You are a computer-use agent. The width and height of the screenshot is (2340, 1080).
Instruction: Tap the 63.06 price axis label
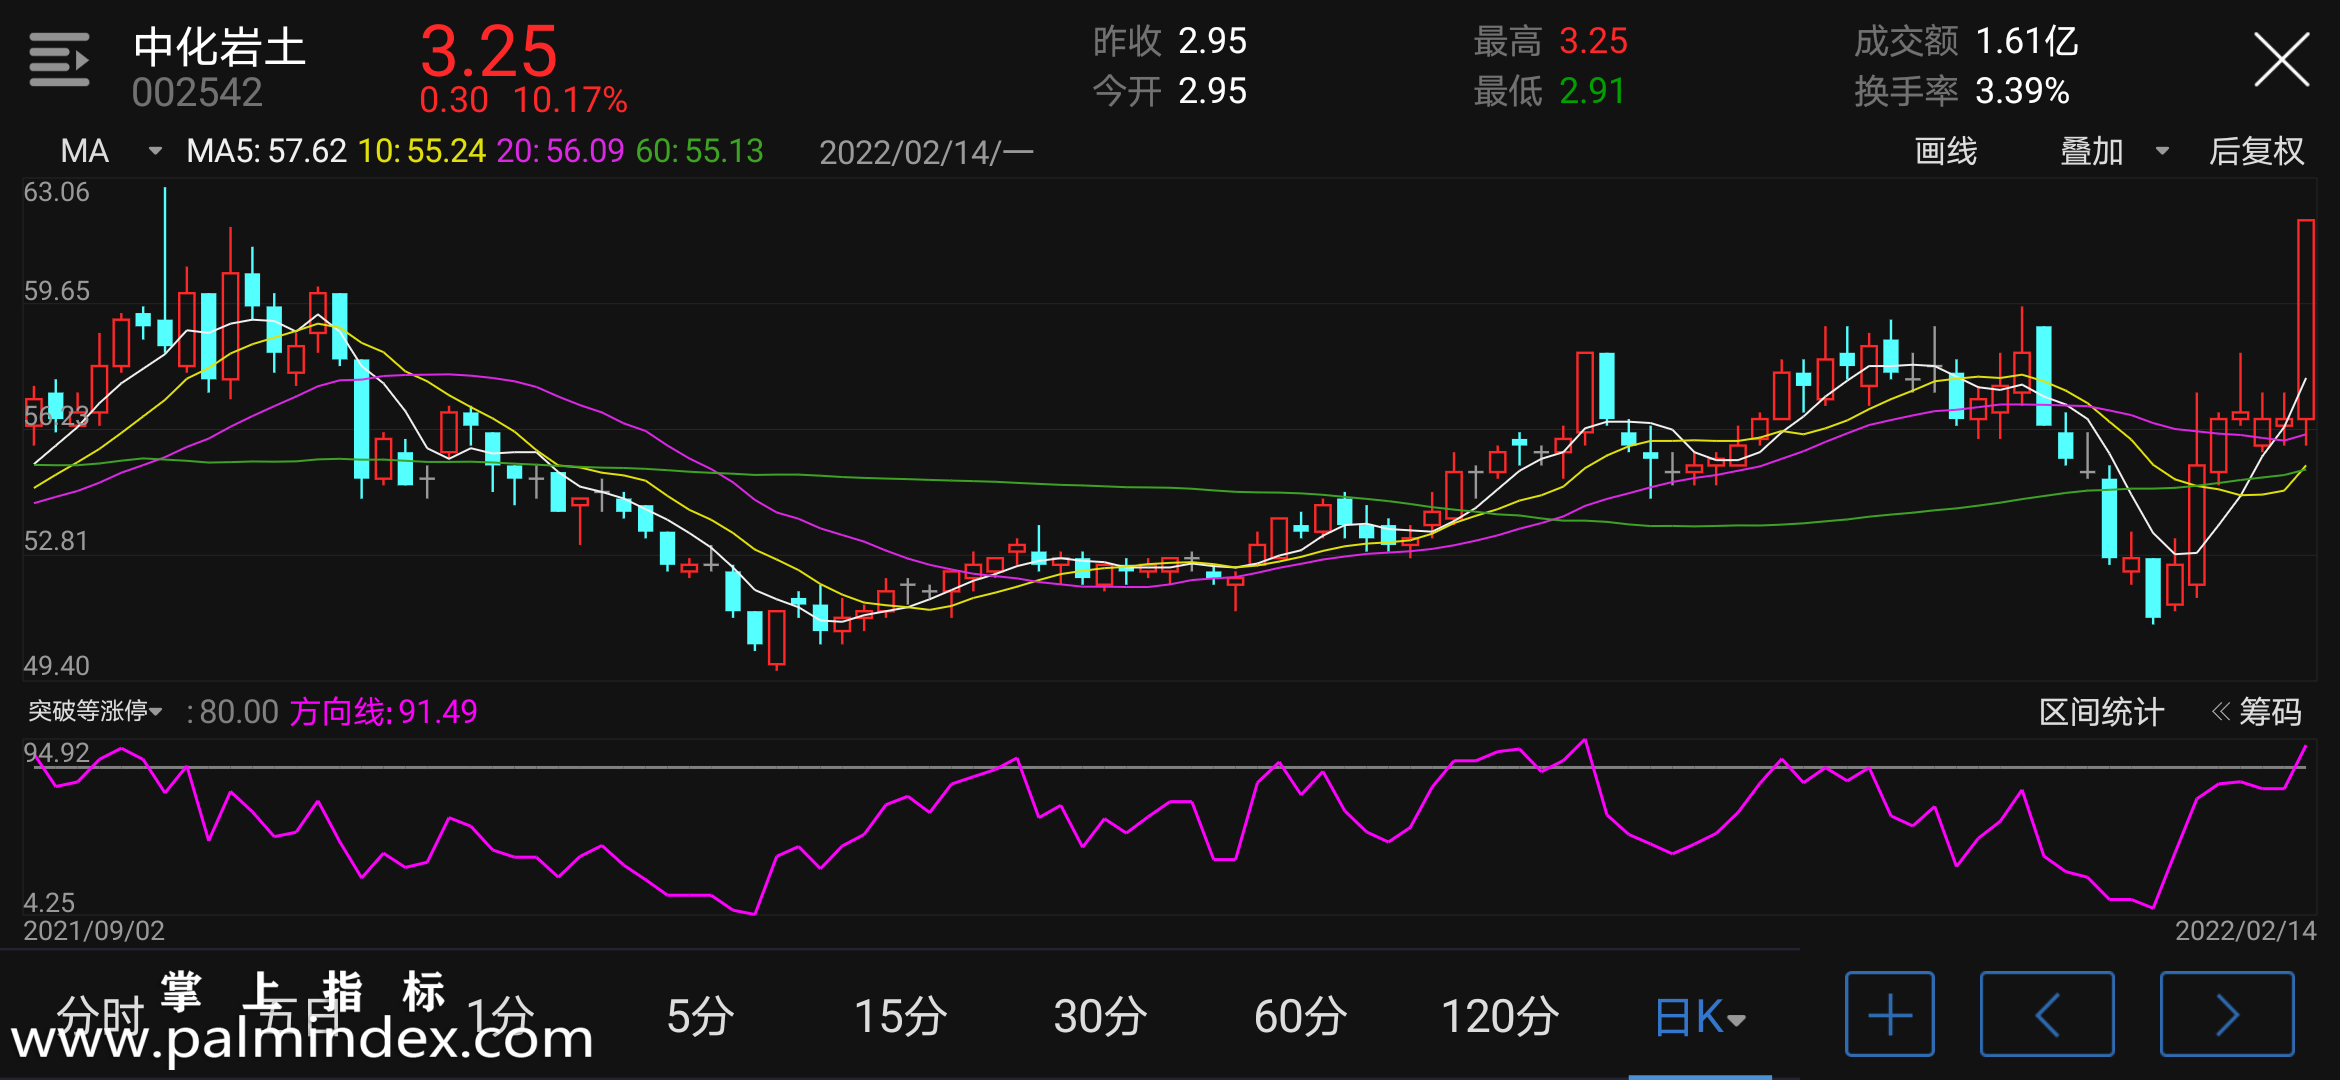[x=56, y=192]
